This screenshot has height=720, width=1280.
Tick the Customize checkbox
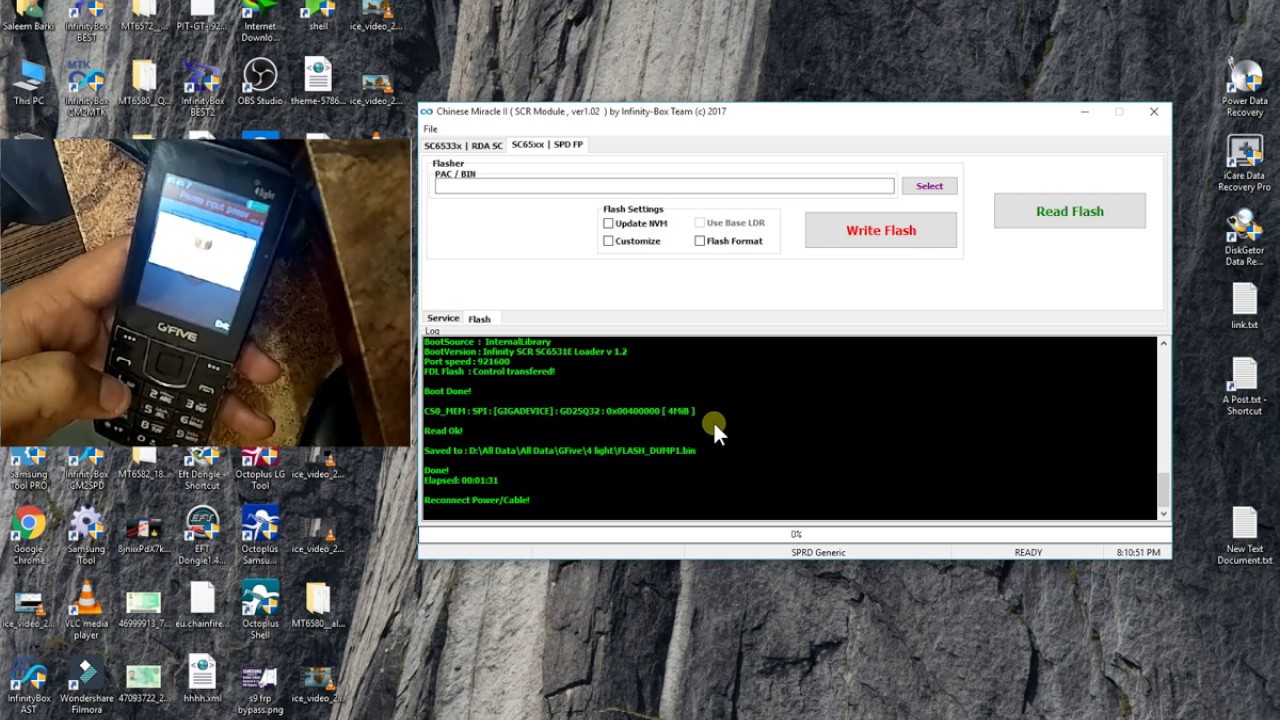pos(608,241)
